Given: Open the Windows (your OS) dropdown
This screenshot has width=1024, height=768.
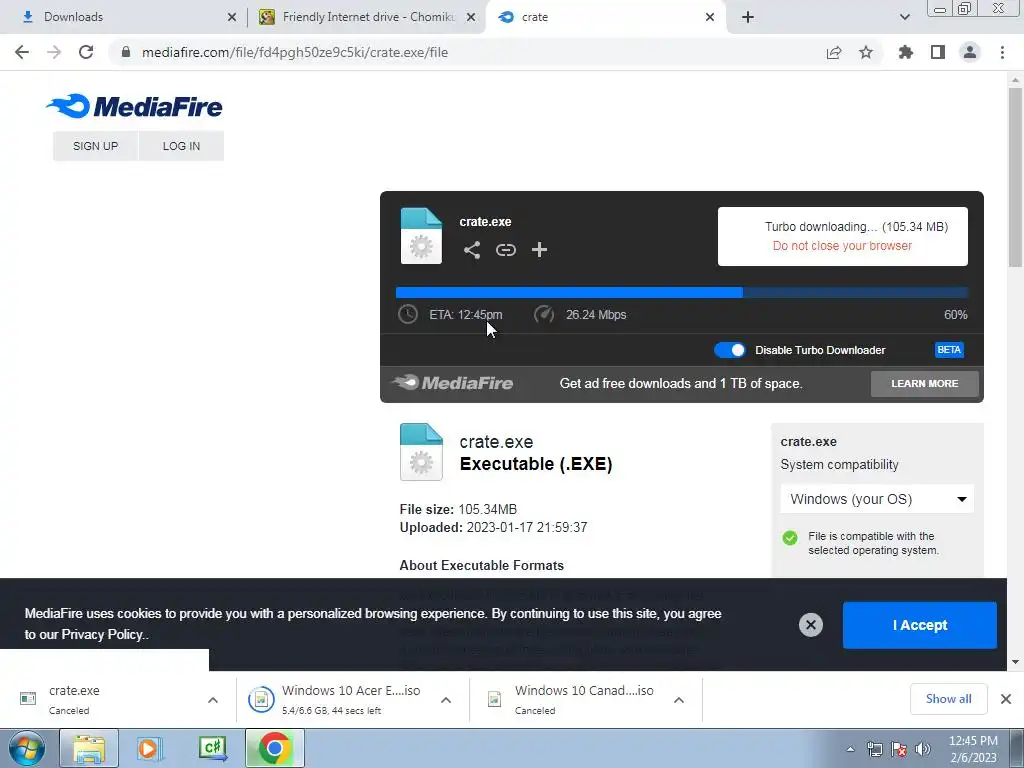Looking at the screenshot, I should [x=877, y=499].
